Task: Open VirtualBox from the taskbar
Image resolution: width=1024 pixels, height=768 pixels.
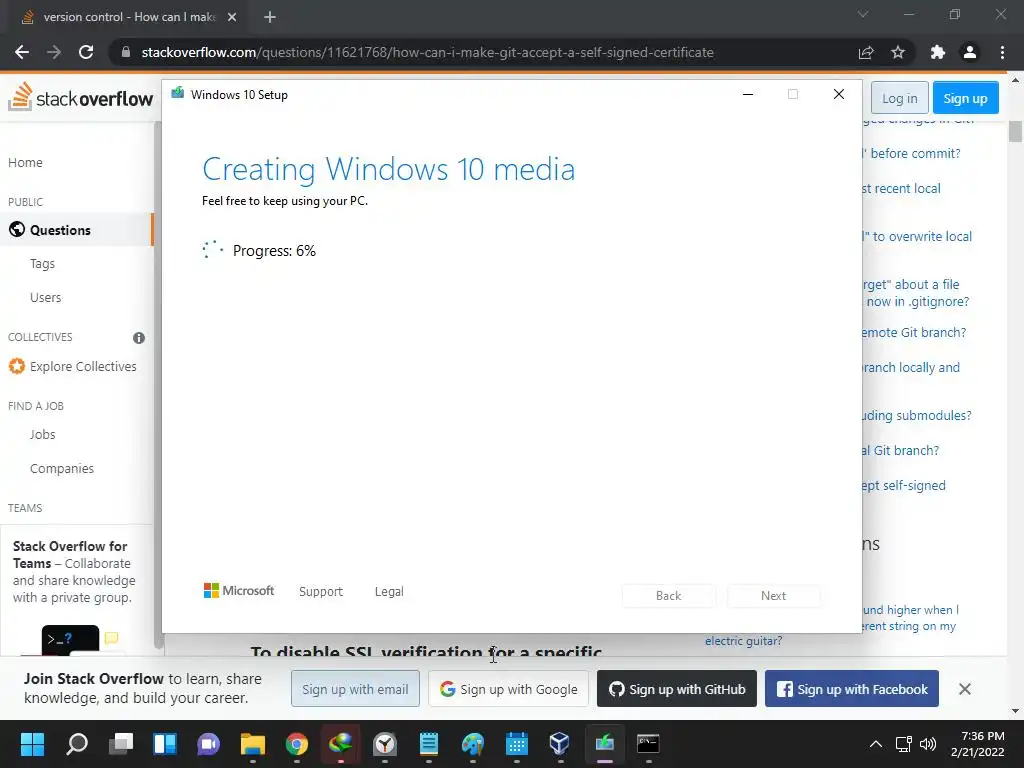Action: 560,743
